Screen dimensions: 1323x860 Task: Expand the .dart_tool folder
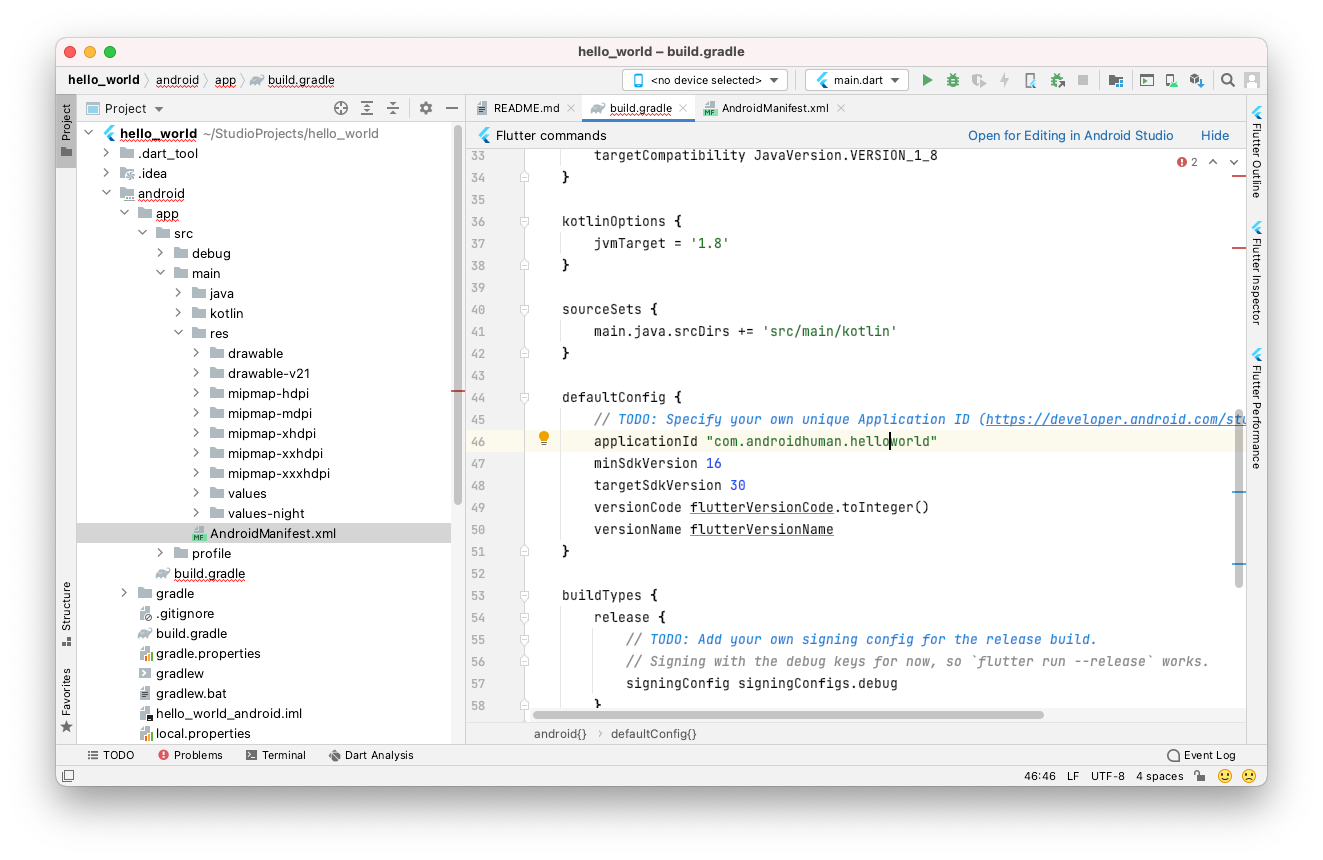[x=107, y=153]
